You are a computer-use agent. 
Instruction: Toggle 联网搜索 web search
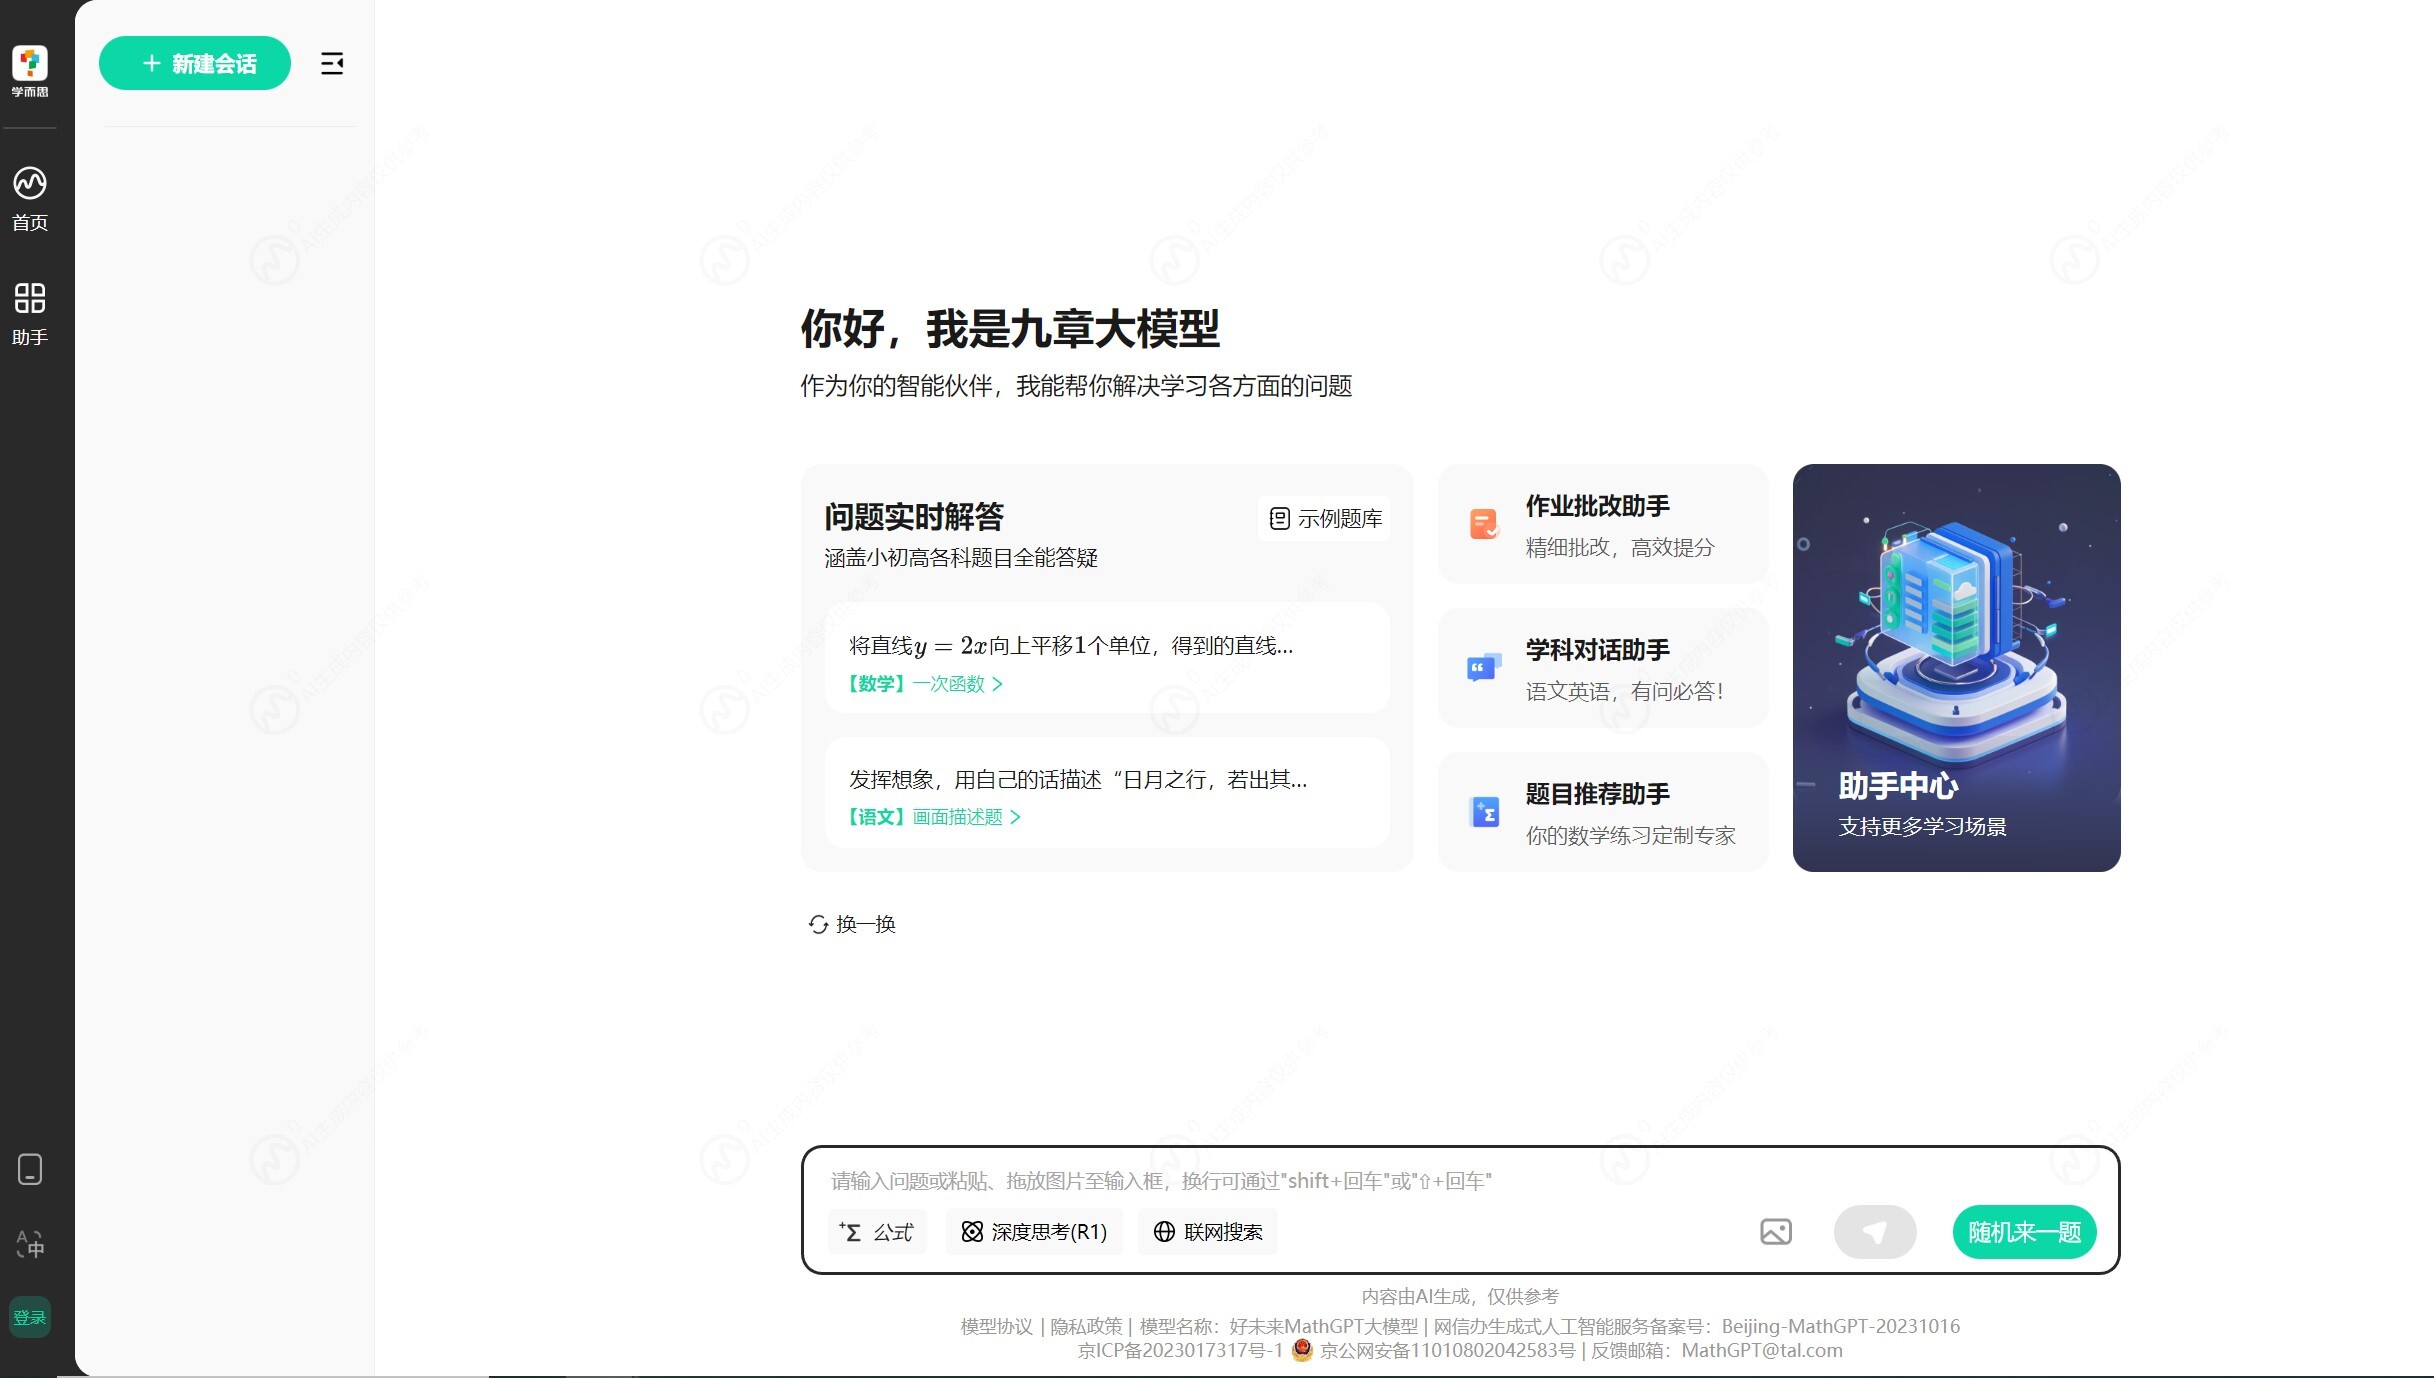point(1208,1232)
